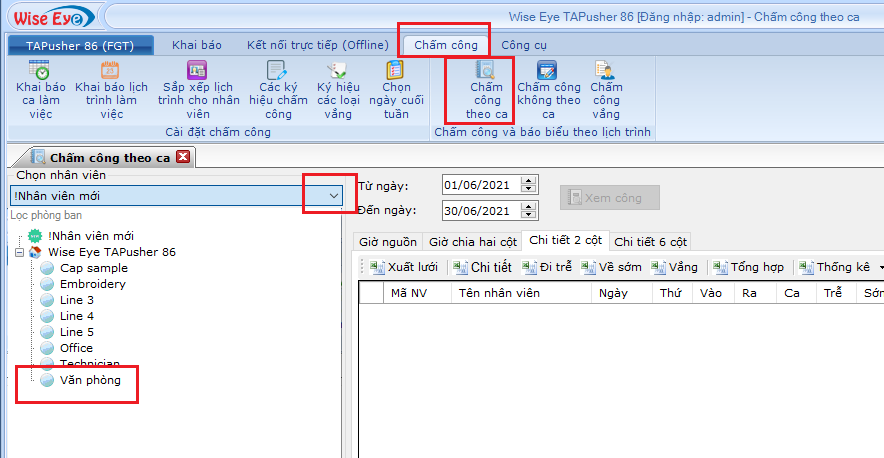Open Thống kê toolbar dropdown

(881, 268)
